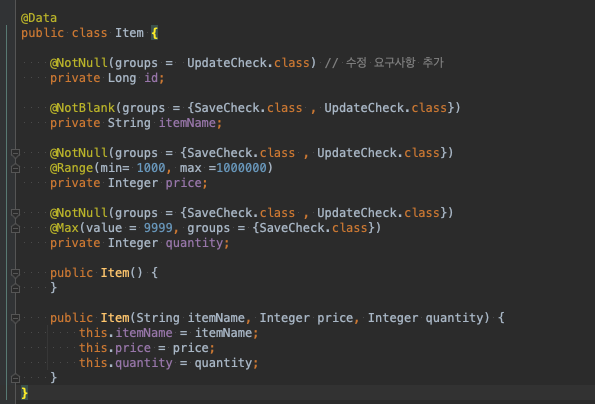Collapse the Item(String itemName...) constructor fold marker
595x404 pixels.
[15, 318]
